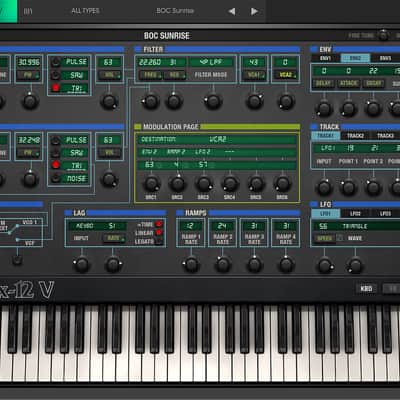Select the LFO1 tab
The width and height of the screenshot is (400, 400).
coord(326,213)
